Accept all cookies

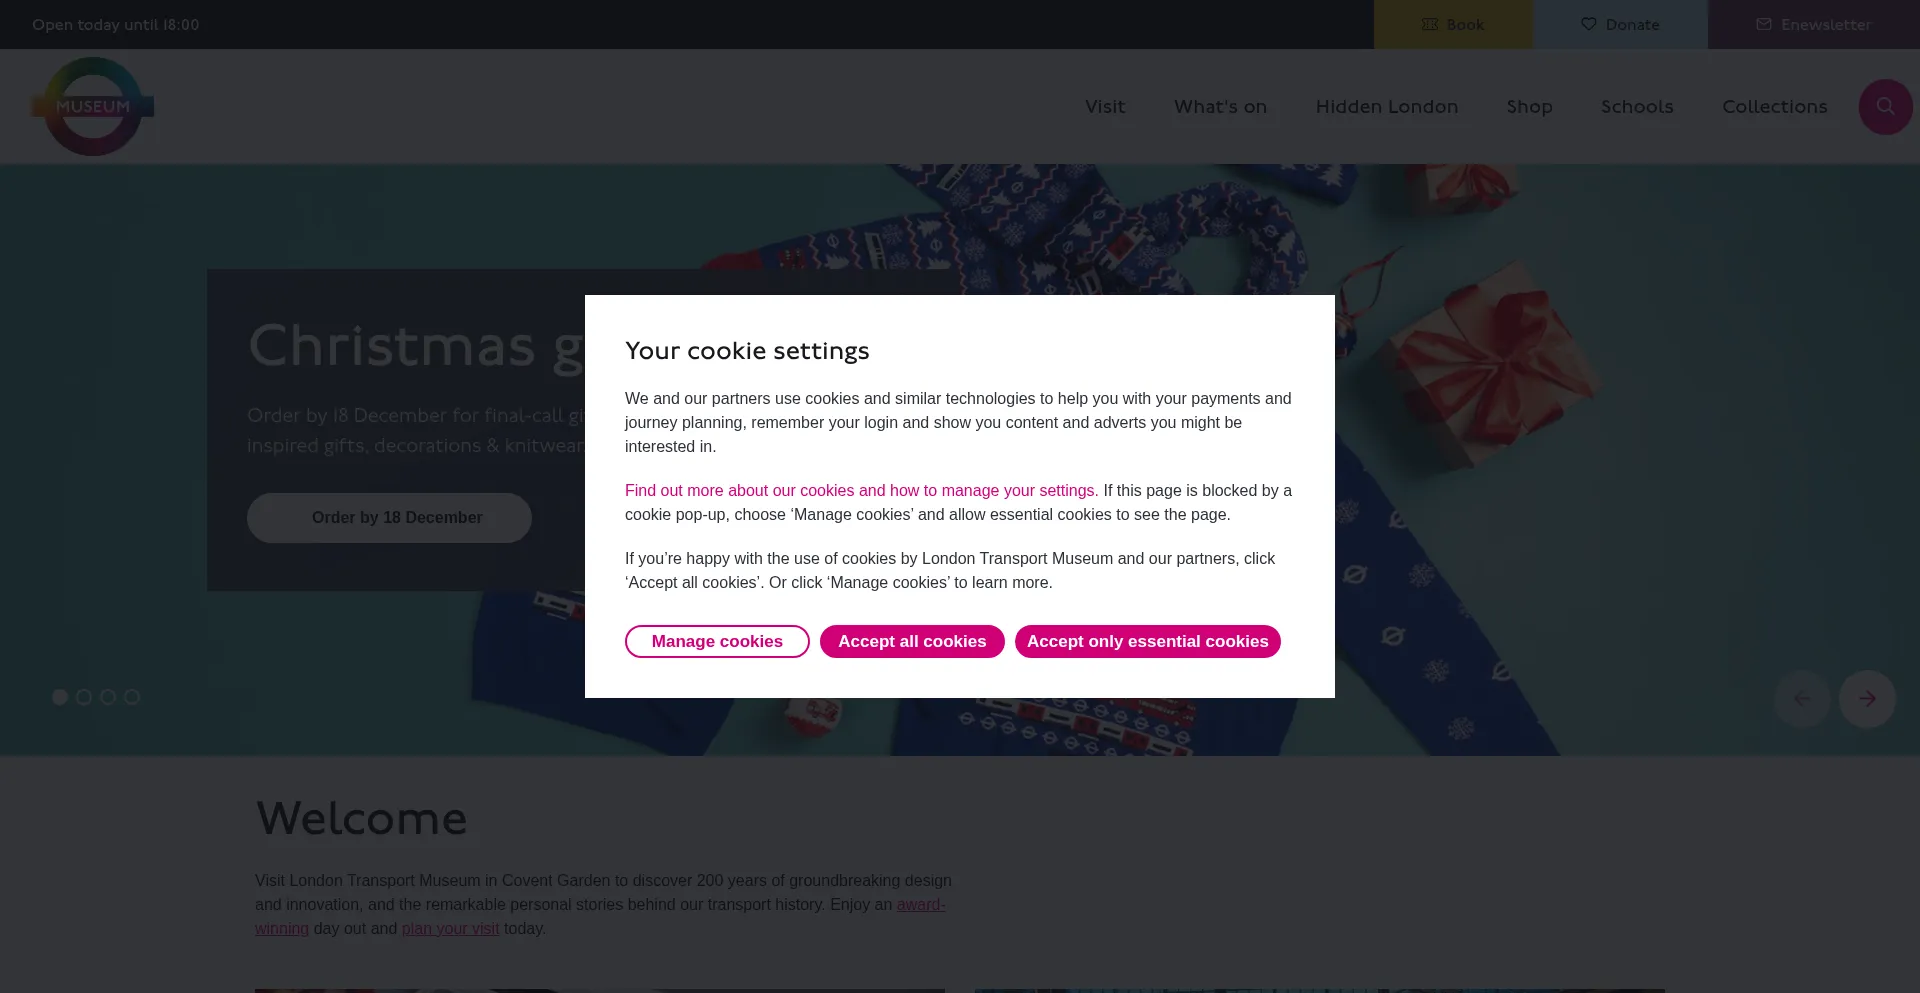[912, 642]
